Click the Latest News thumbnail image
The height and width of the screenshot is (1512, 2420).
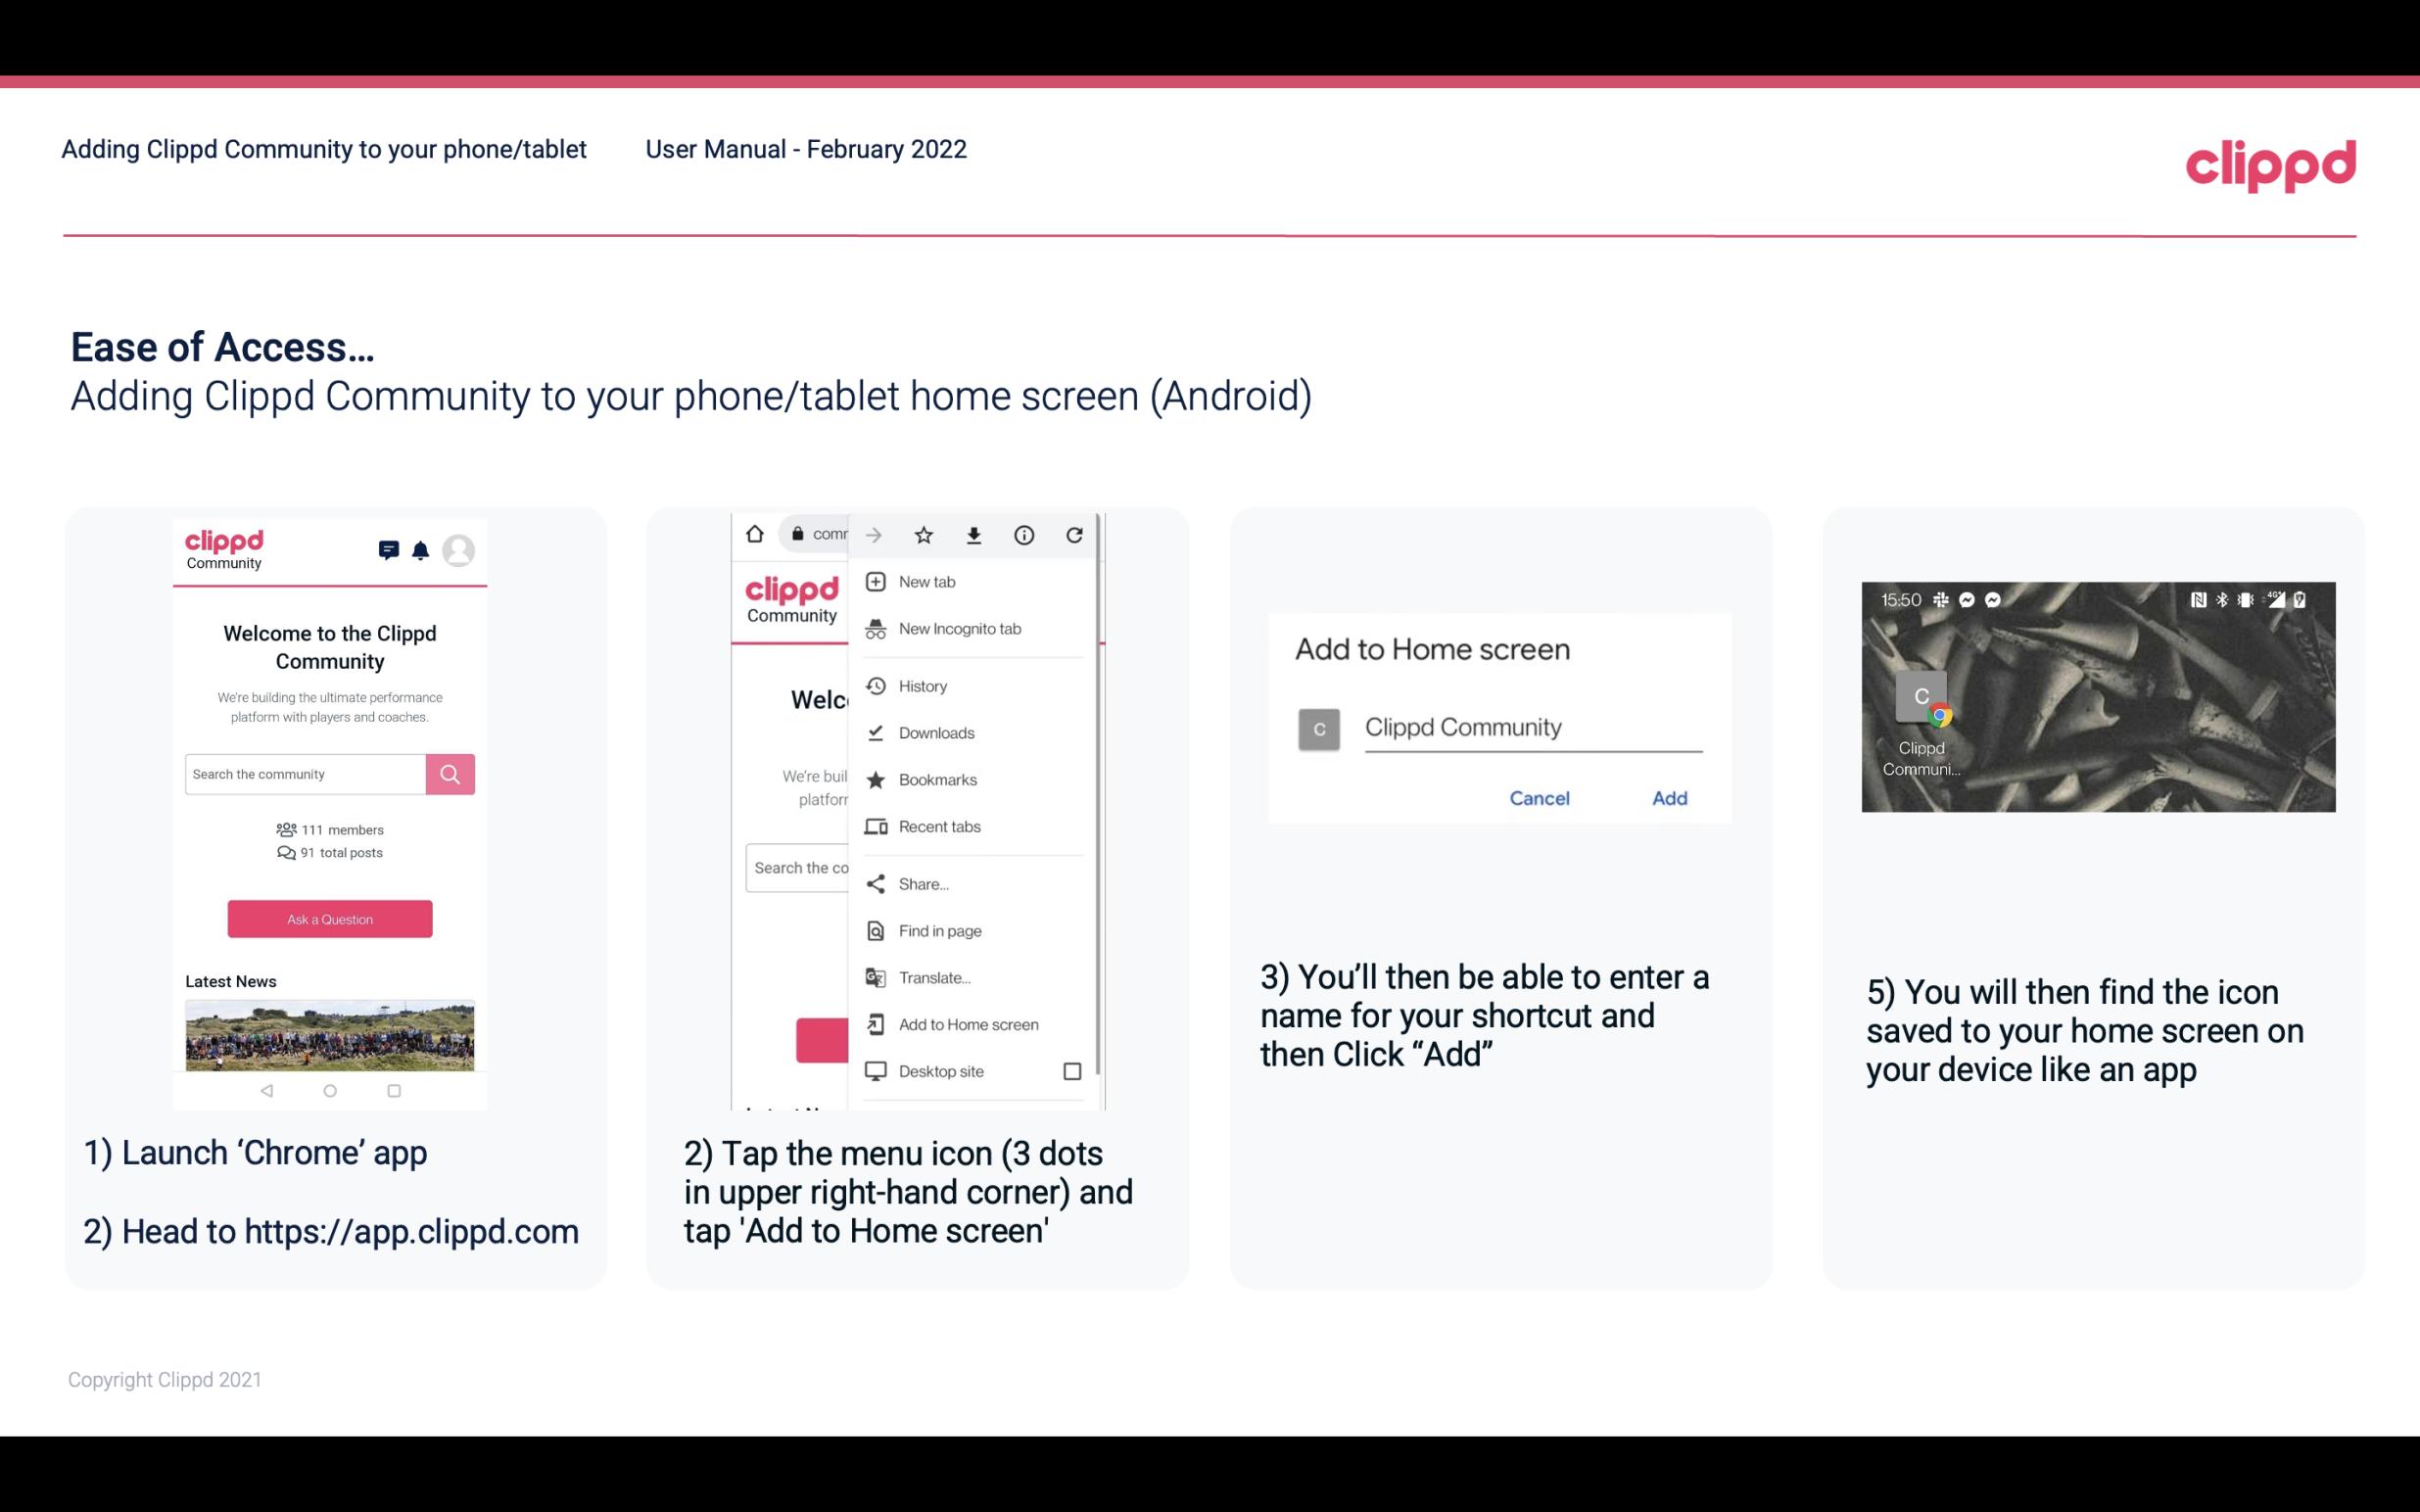(329, 1035)
